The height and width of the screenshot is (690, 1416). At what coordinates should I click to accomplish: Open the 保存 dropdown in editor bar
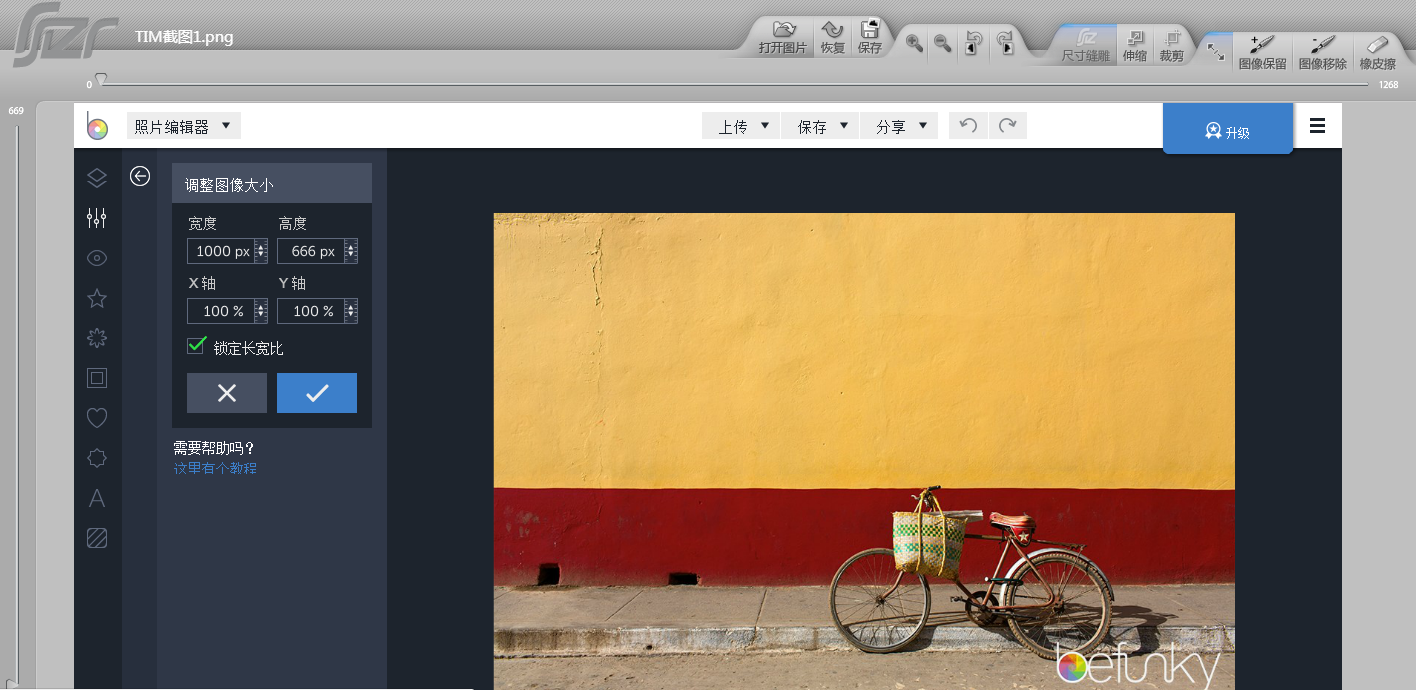click(821, 126)
